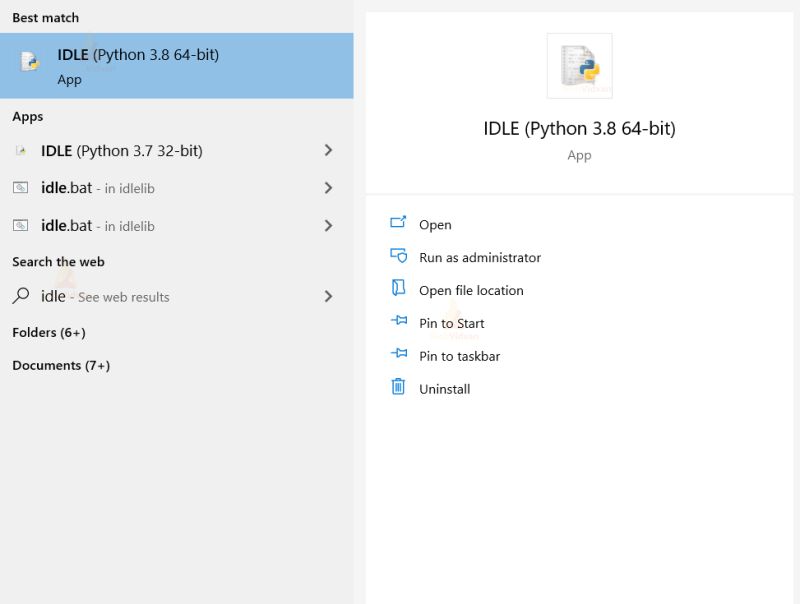This screenshot has width=800, height=604.
Task: Click the Pin to taskbar pushpin icon
Action: coord(399,355)
